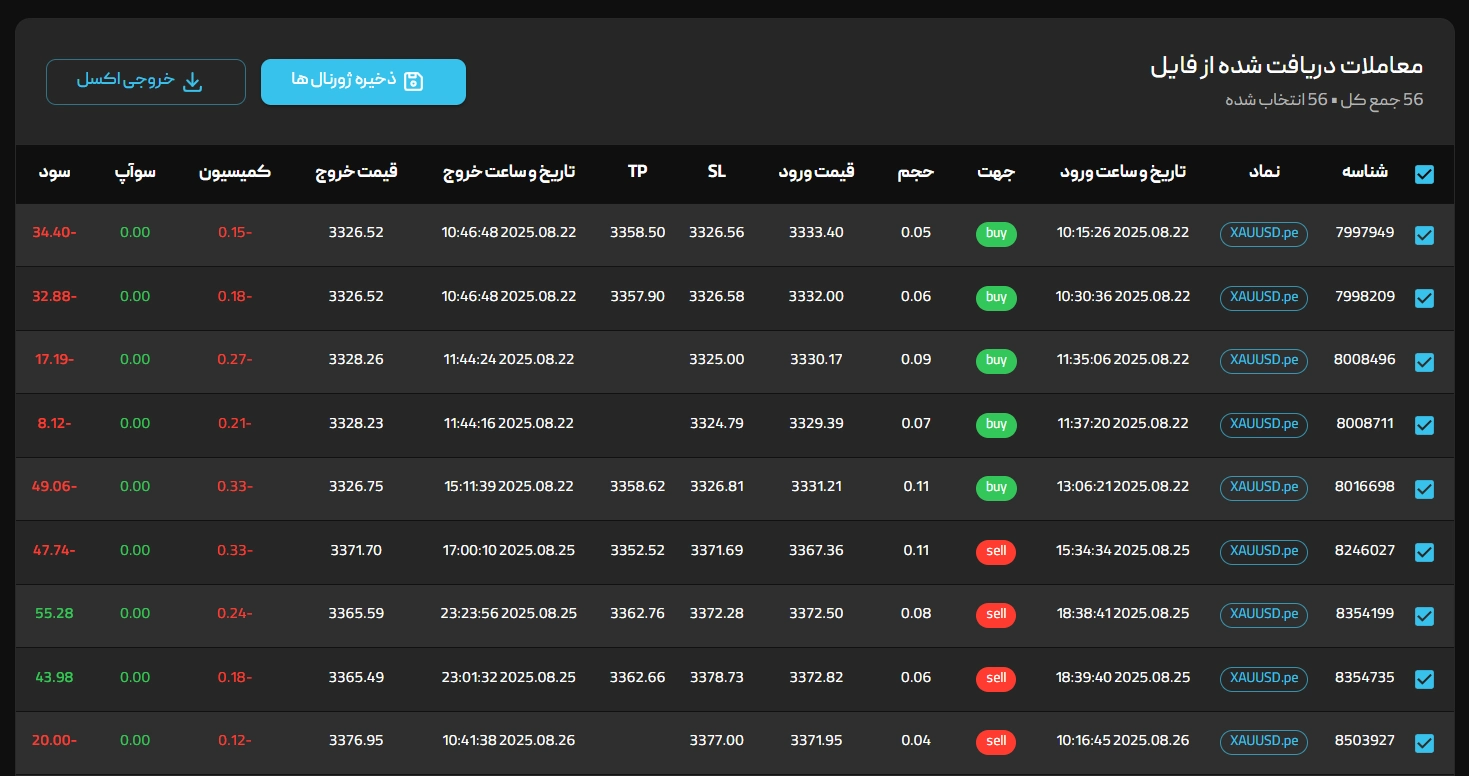Sort by the سود column header
The image size is (1469, 776).
55,172
